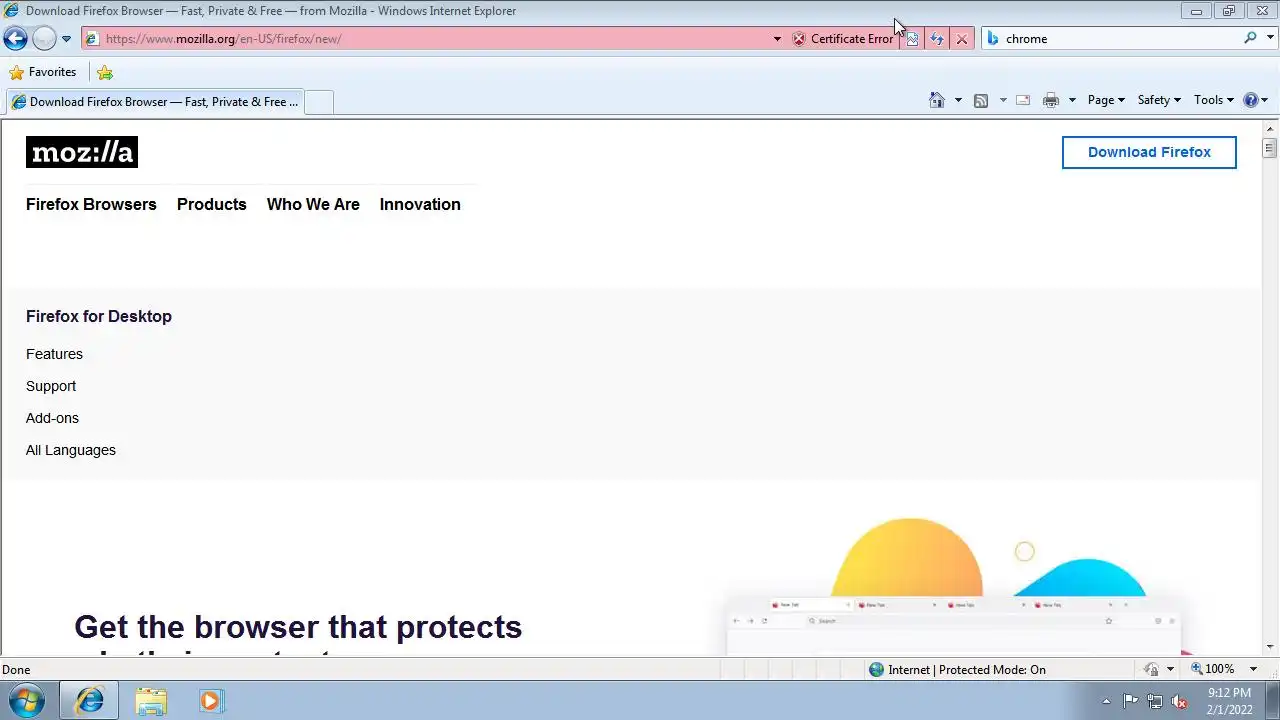Click the RSS feeds icon
The width and height of the screenshot is (1280, 720).
coord(981,100)
